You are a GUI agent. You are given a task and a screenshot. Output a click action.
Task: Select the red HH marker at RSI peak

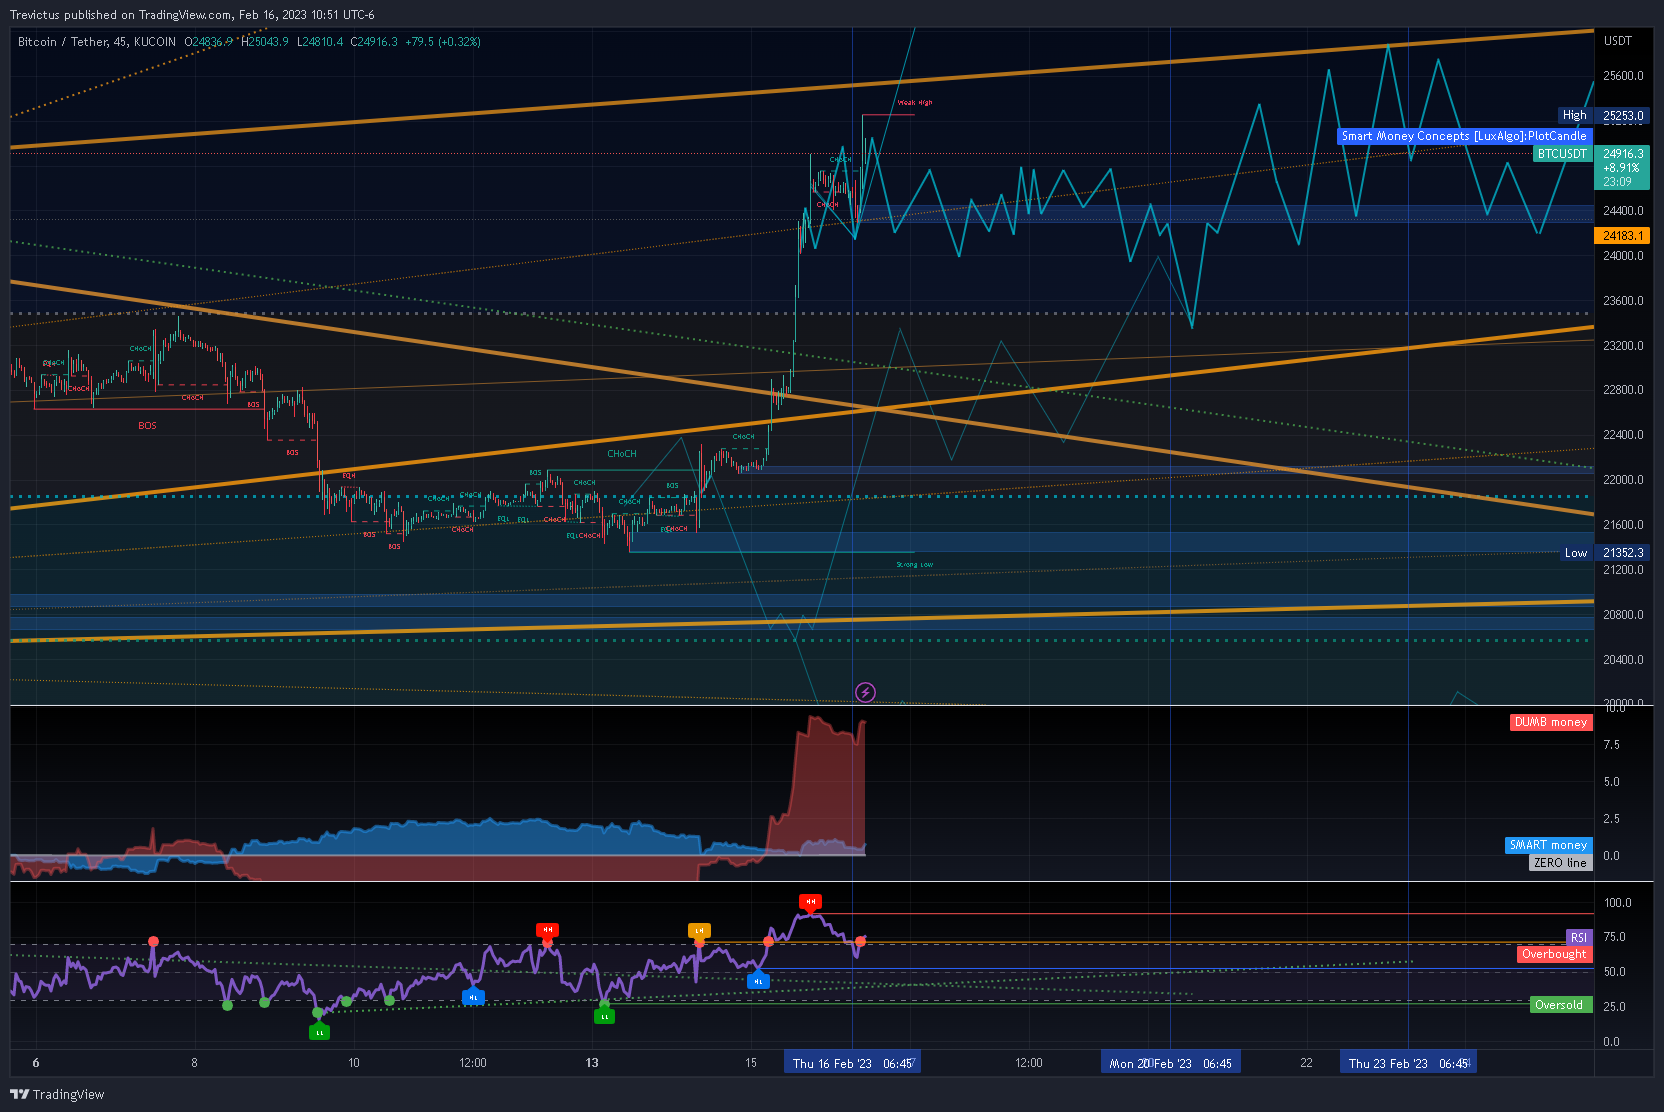point(810,902)
